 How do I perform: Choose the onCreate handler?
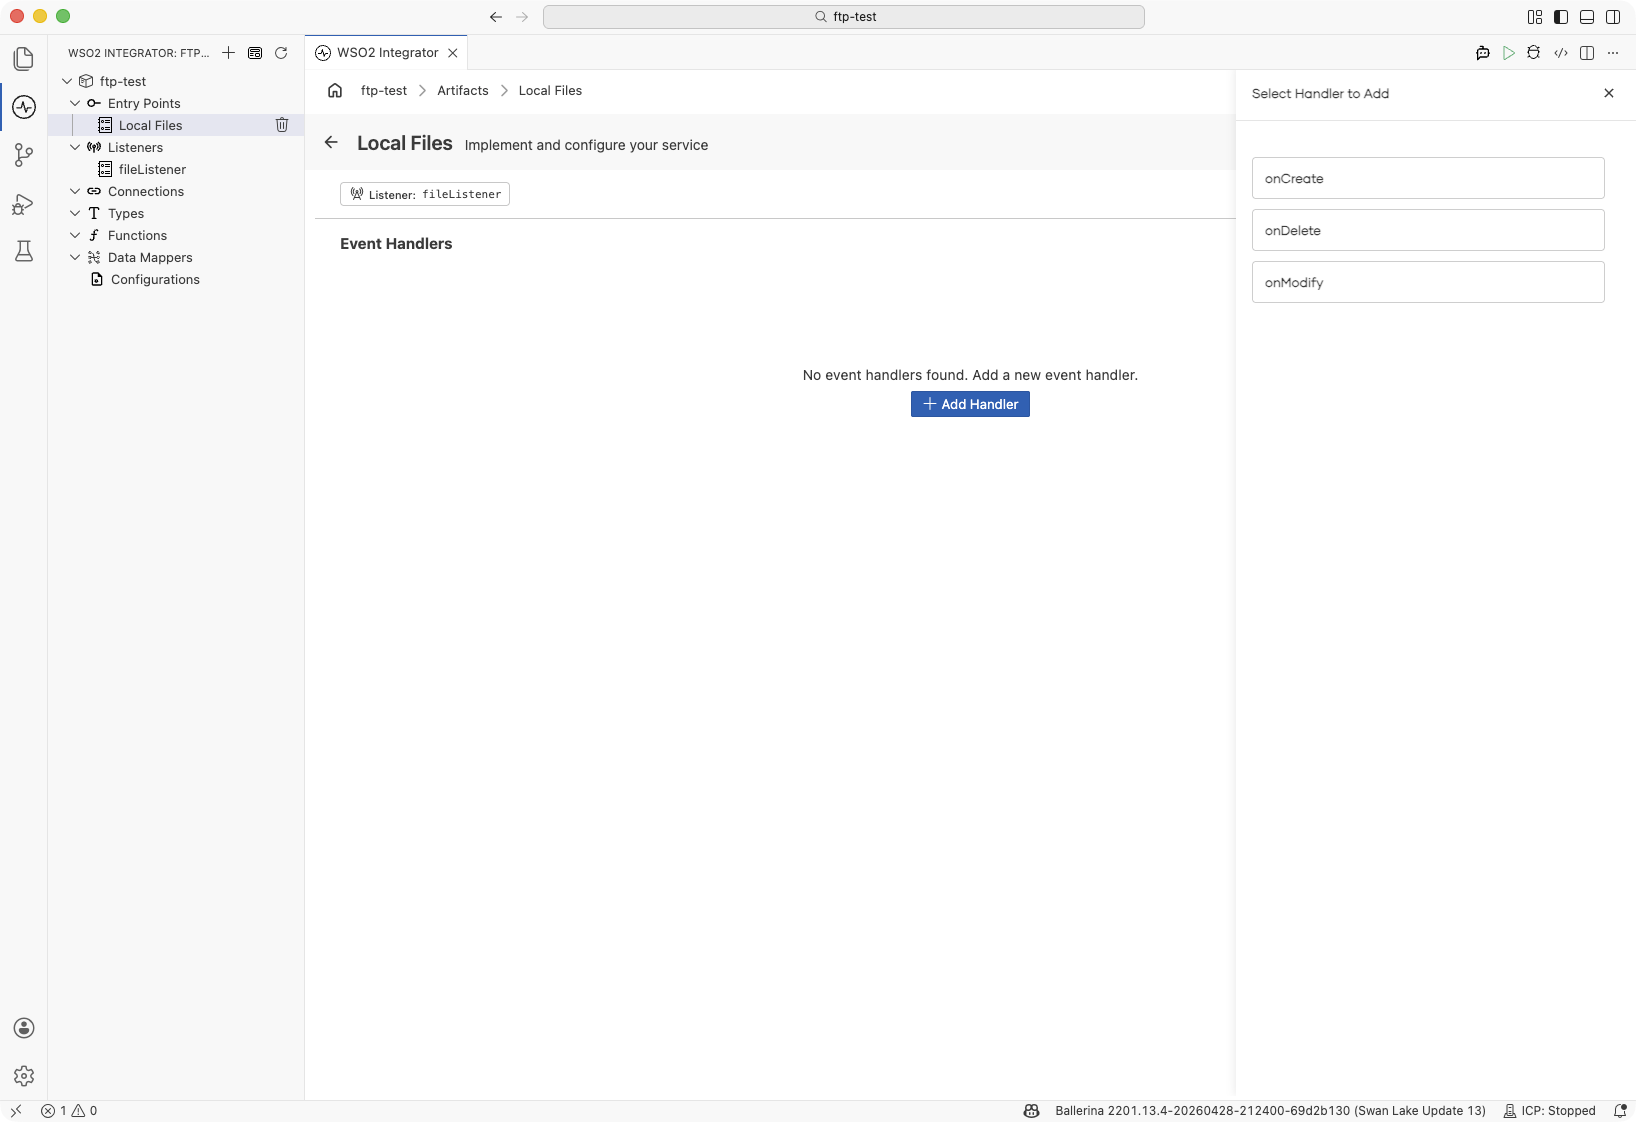point(1428,178)
